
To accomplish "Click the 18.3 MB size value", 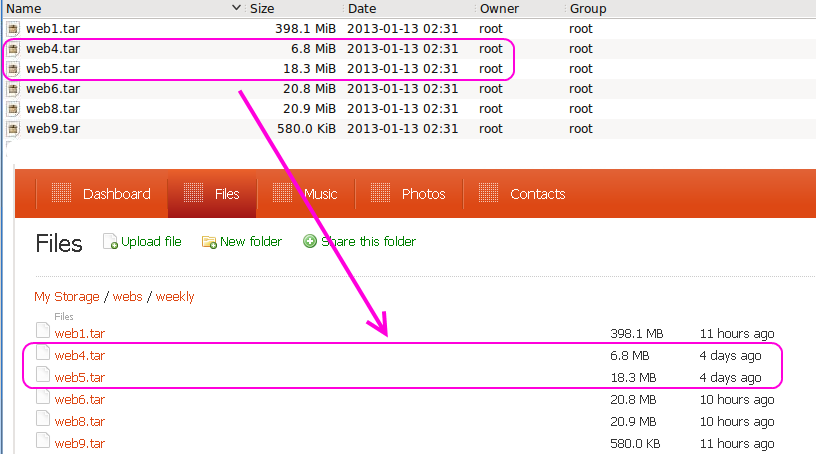I will pyautogui.click(x=633, y=377).
